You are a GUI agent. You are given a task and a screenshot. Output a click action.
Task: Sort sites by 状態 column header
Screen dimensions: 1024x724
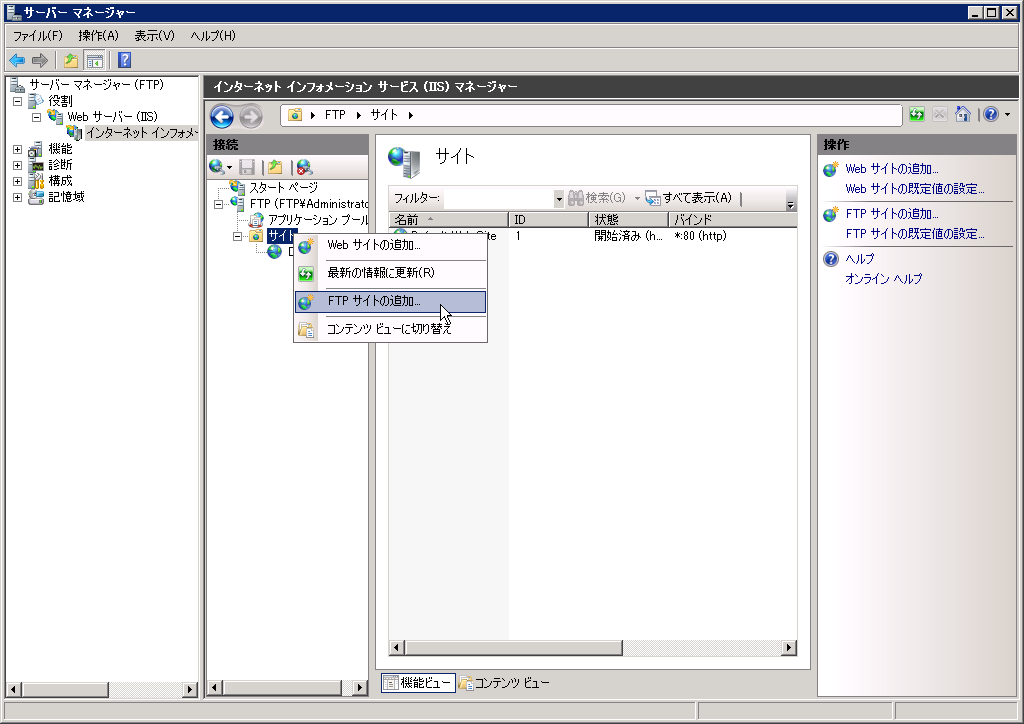point(628,220)
